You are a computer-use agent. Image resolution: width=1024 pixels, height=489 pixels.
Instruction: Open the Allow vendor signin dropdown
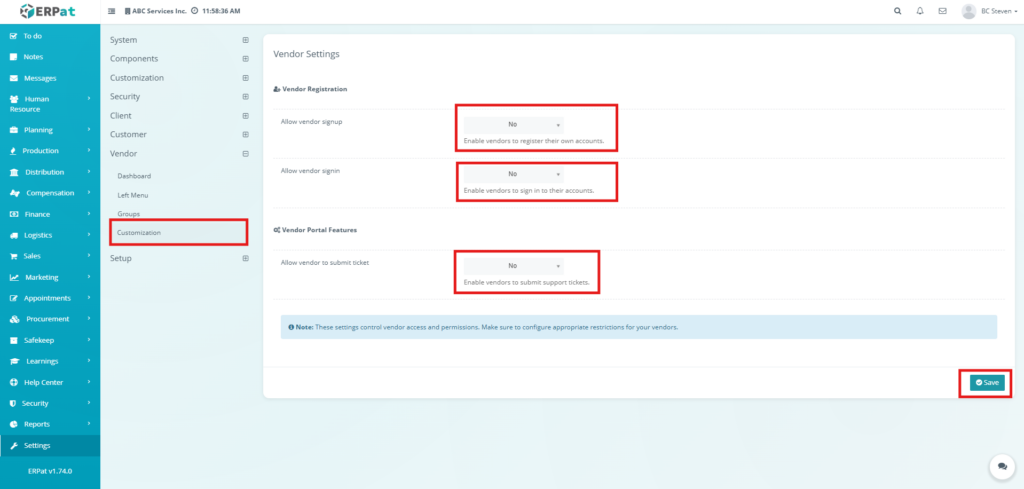click(513, 174)
